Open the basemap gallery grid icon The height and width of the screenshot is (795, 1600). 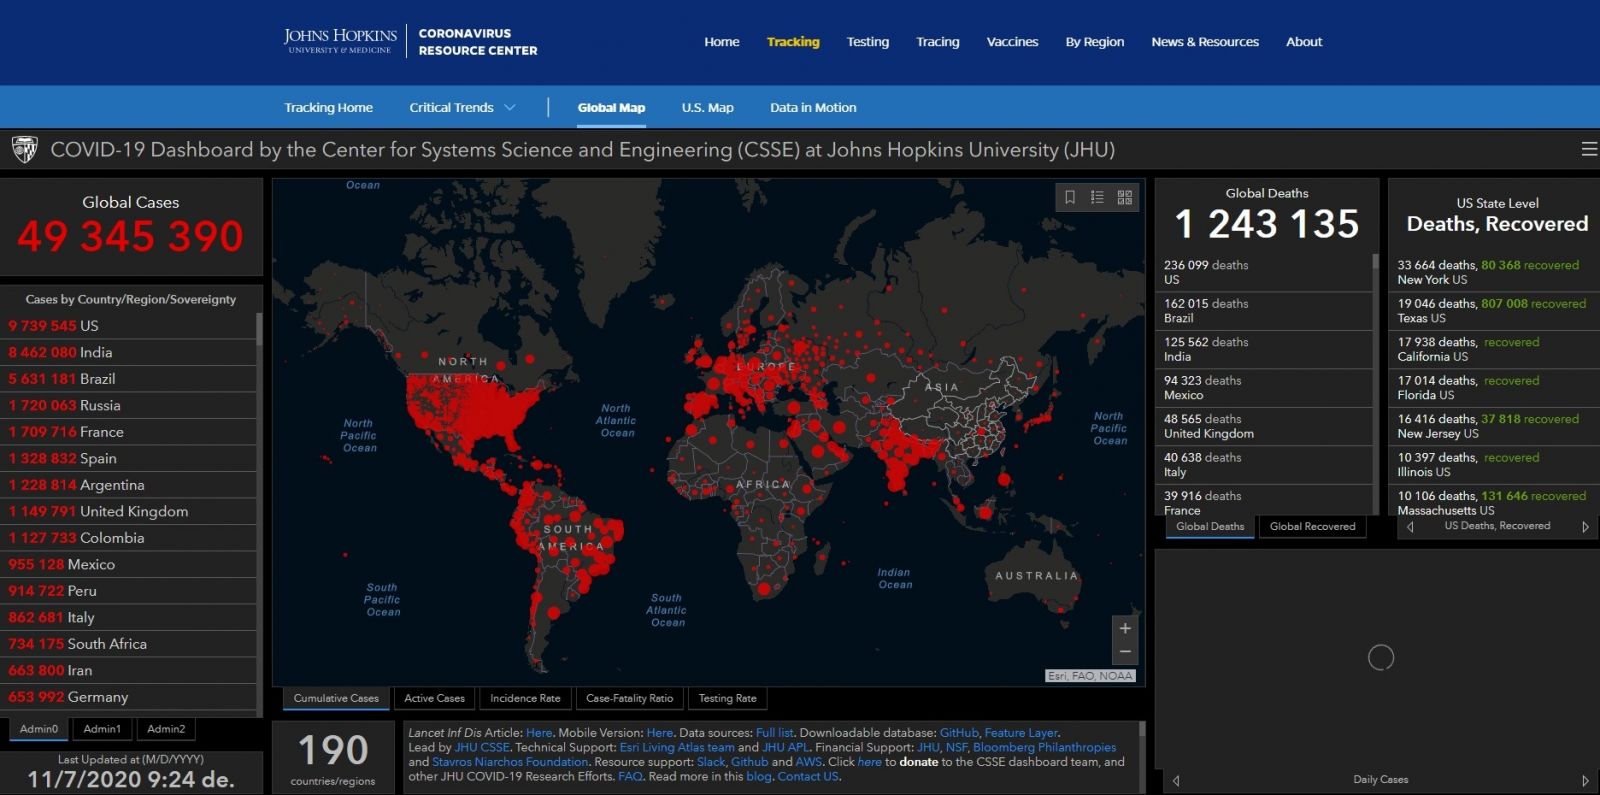point(1125,197)
